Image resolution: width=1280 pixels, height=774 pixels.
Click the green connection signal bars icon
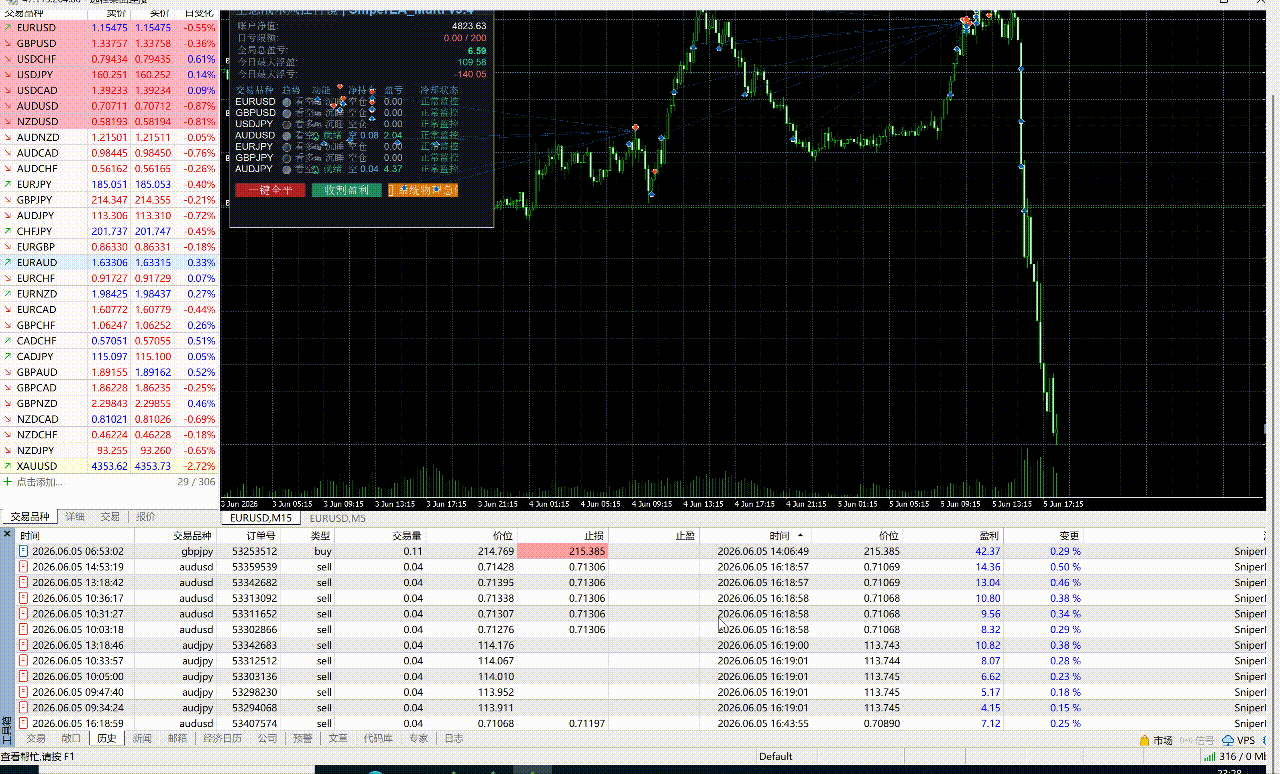(x=1209, y=757)
